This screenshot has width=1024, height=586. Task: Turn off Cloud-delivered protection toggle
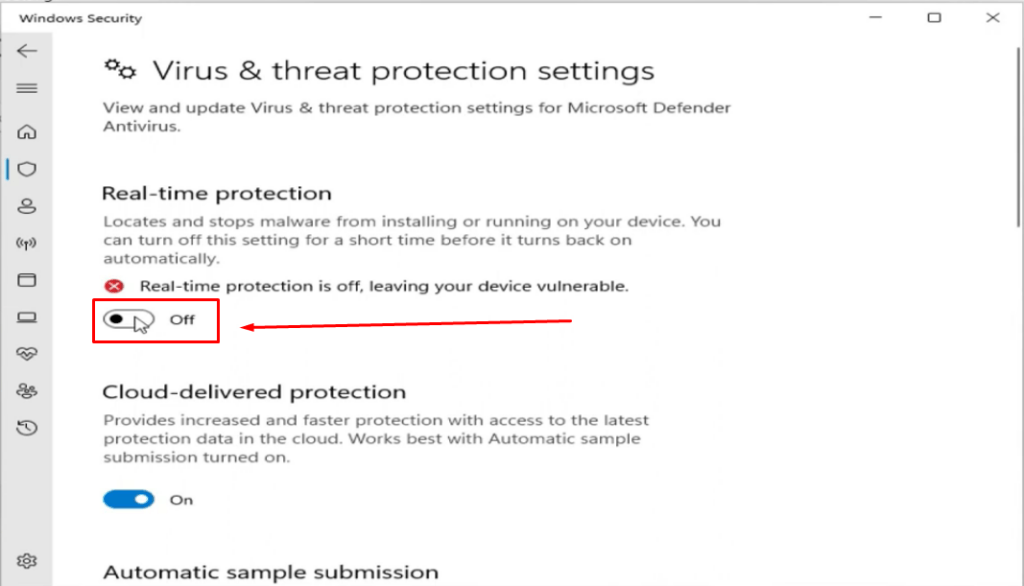pos(129,500)
